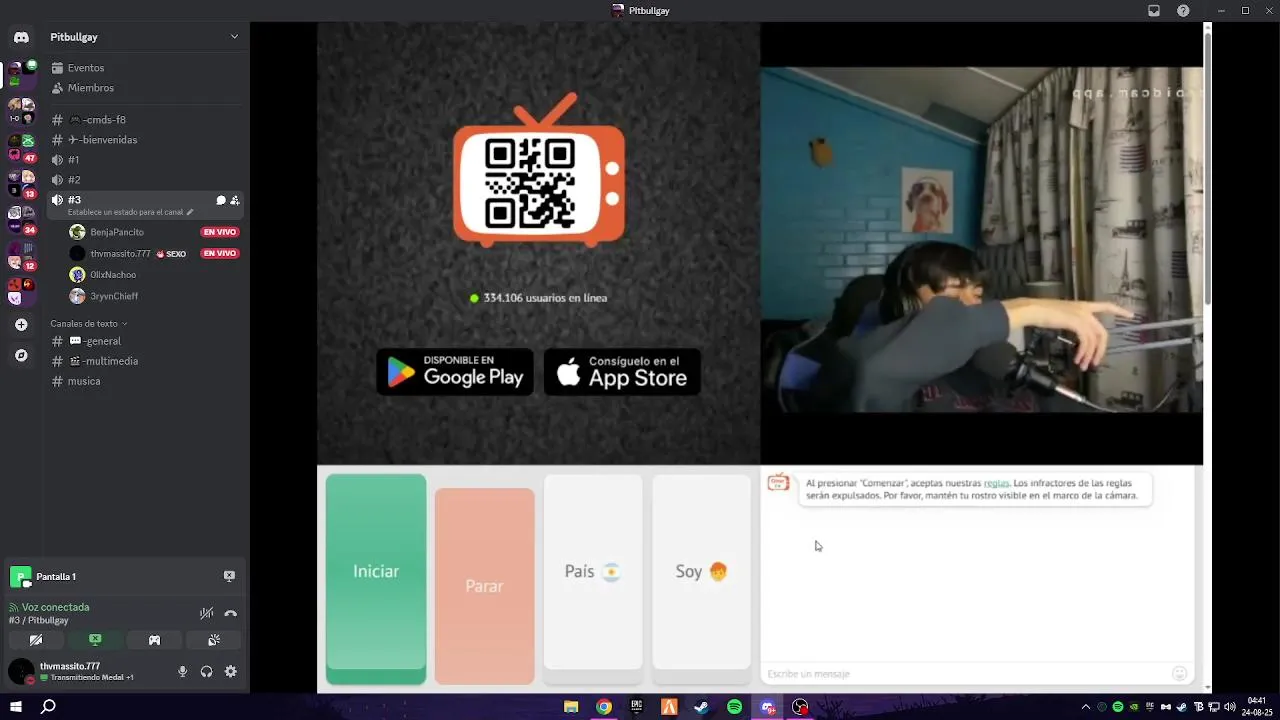Mute the microphone
The width and height of the screenshot is (1280, 720).
182,672
